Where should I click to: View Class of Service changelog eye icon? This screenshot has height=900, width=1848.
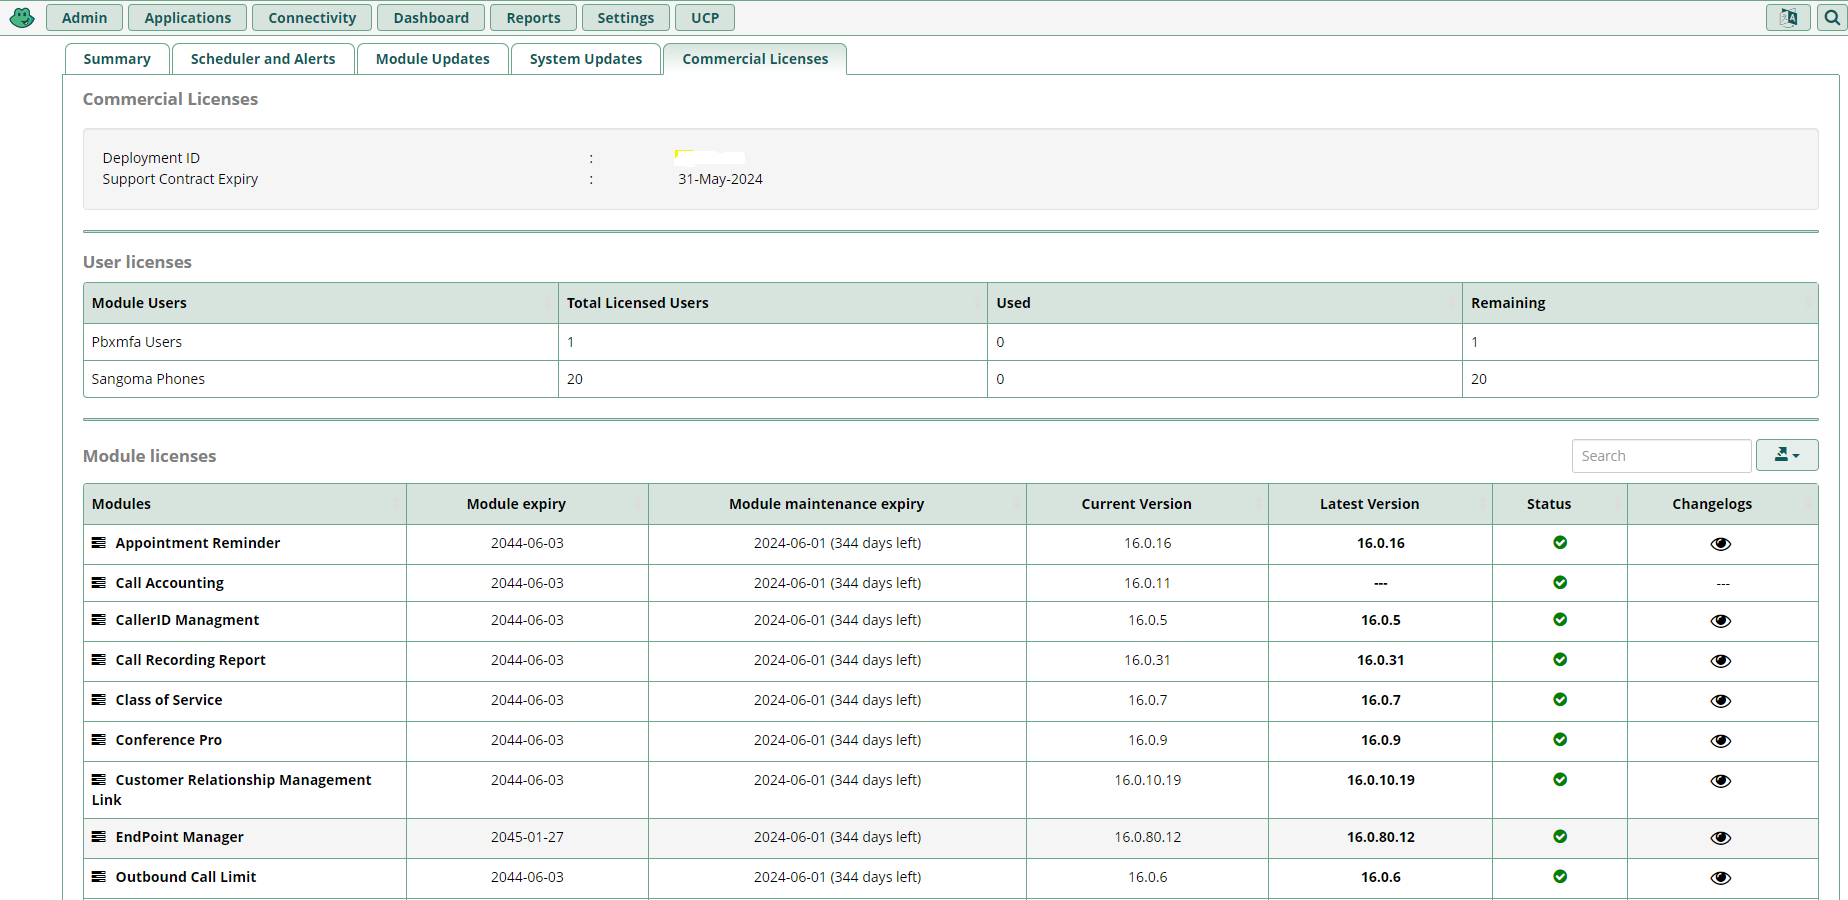1721,701
